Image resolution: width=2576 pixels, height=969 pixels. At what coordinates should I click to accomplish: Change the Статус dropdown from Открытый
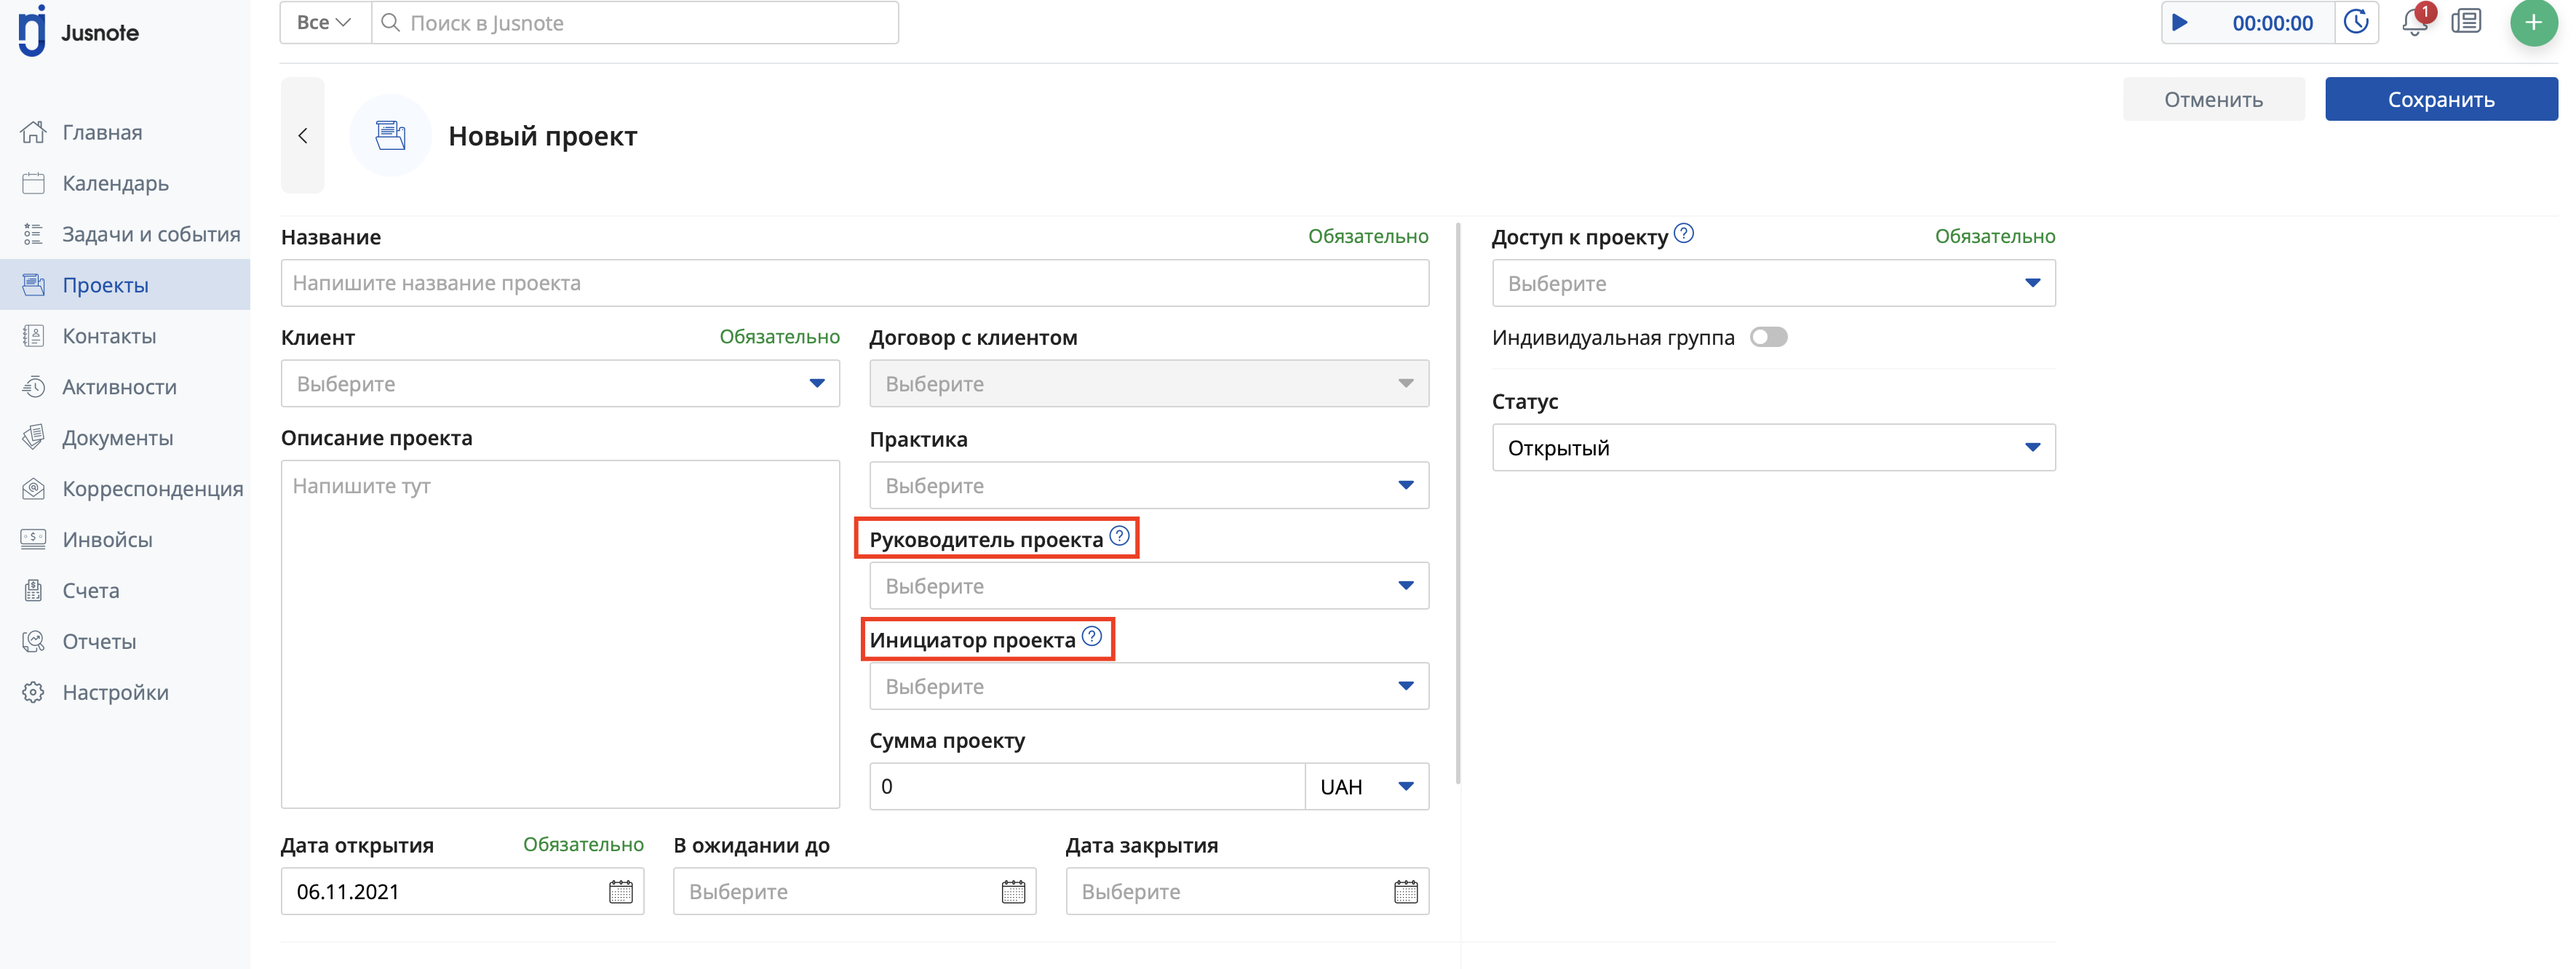tap(1773, 447)
